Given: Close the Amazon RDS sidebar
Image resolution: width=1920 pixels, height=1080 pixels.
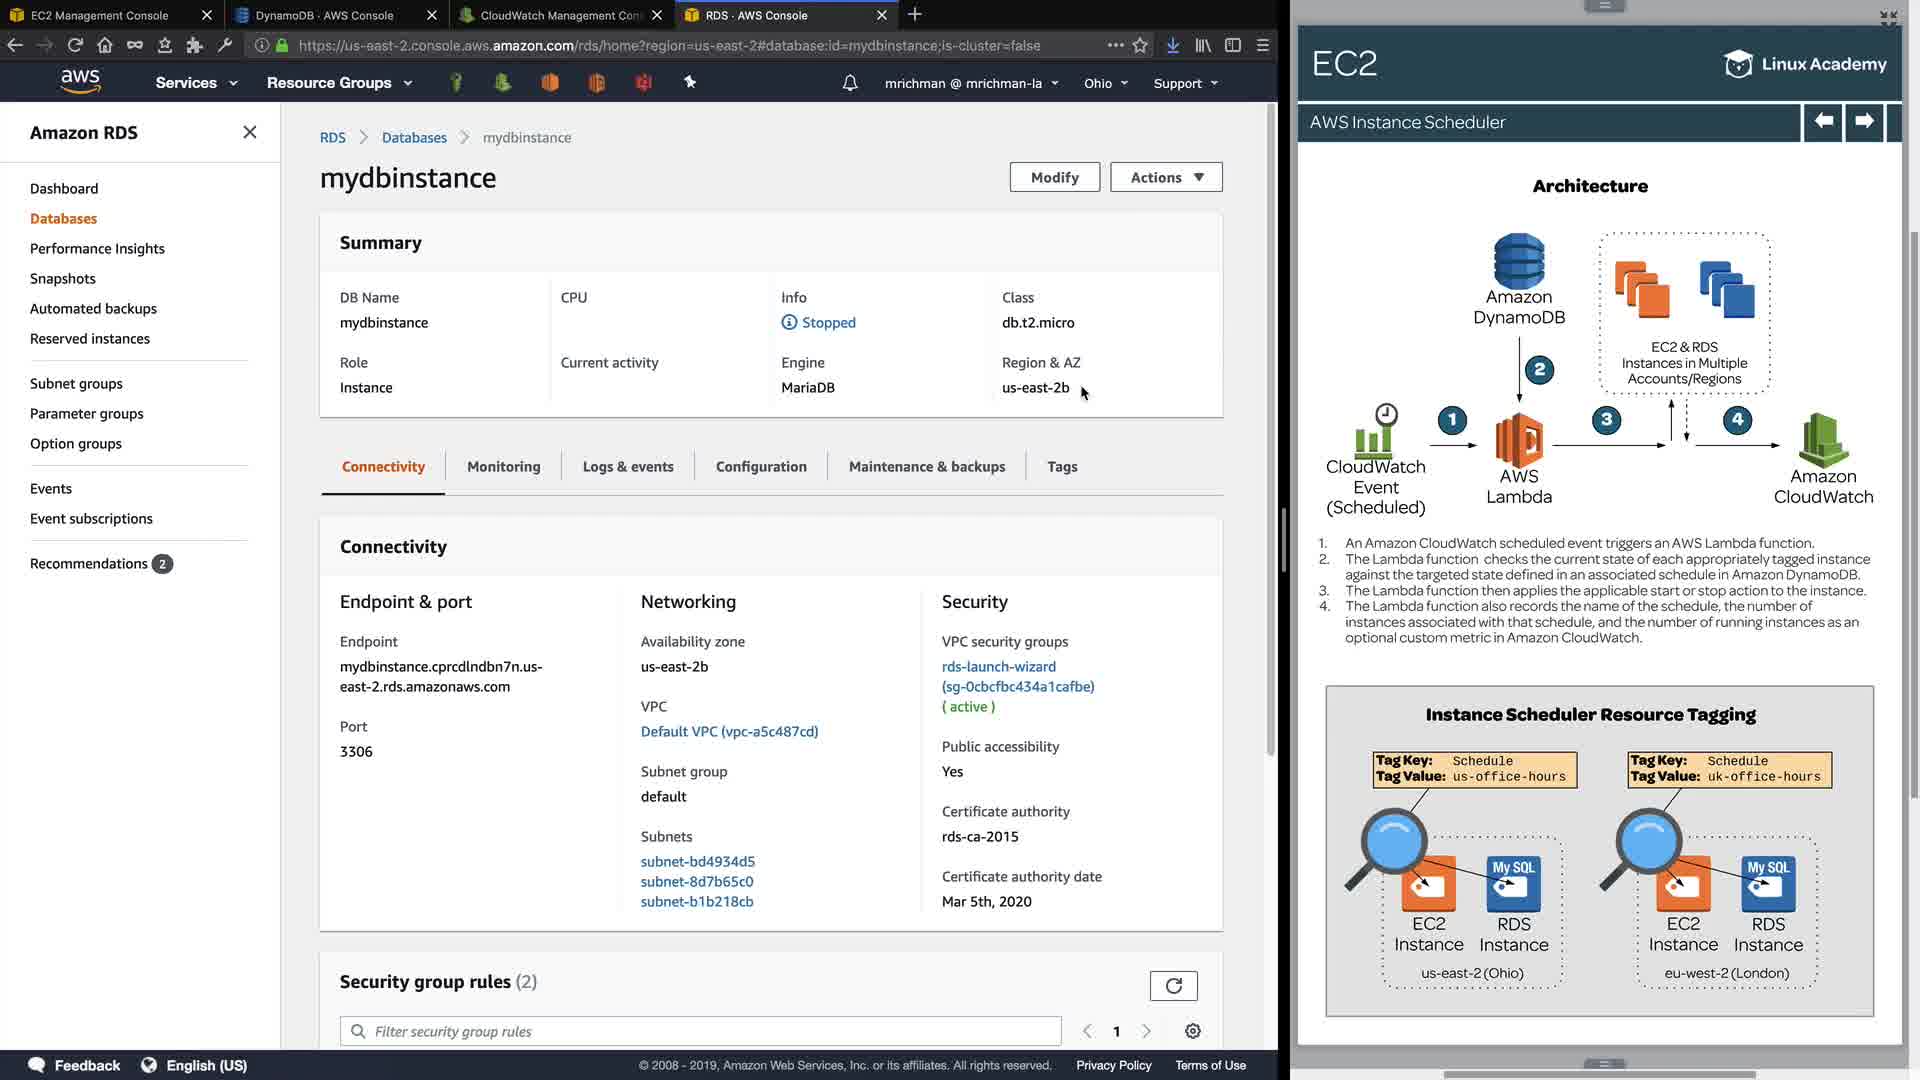Looking at the screenshot, I should pyautogui.click(x=250, y=132).
